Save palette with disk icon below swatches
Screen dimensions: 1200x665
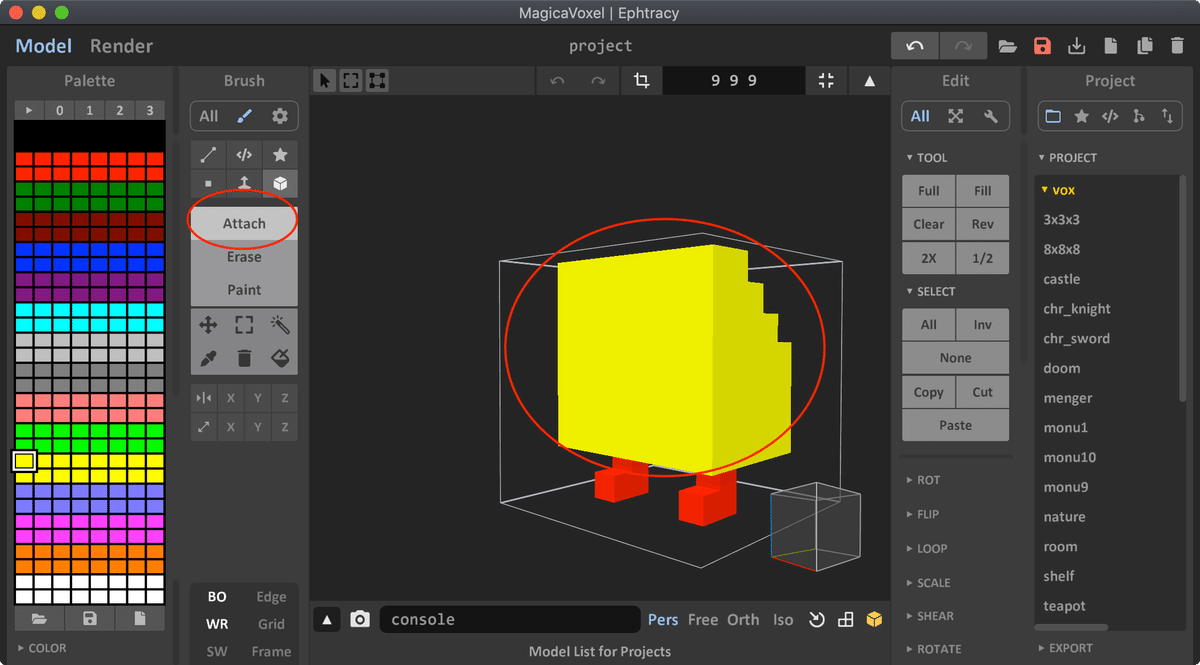tap(90, 619)
